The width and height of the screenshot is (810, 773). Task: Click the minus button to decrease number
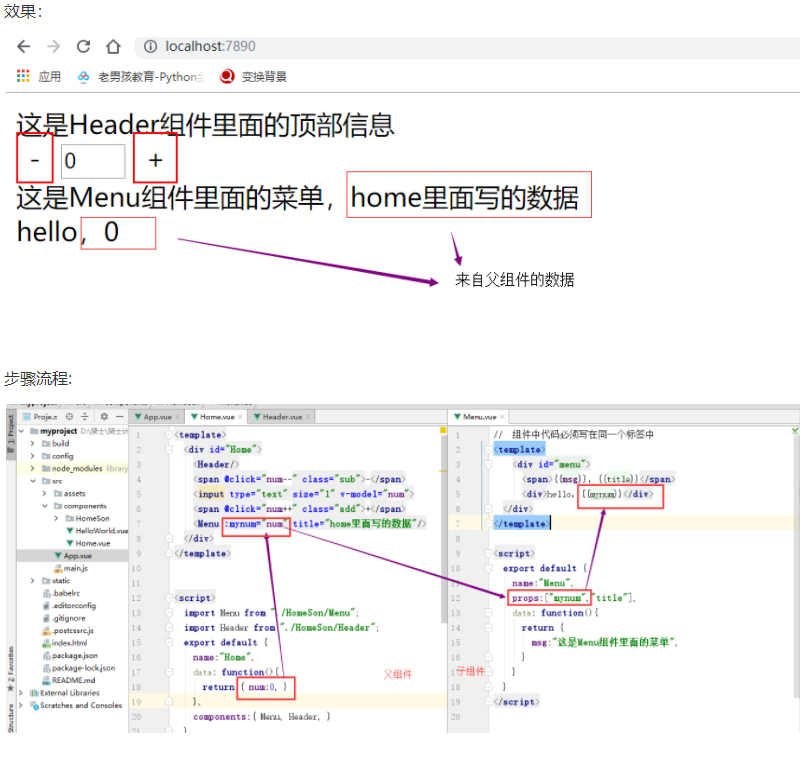point(35,160)
